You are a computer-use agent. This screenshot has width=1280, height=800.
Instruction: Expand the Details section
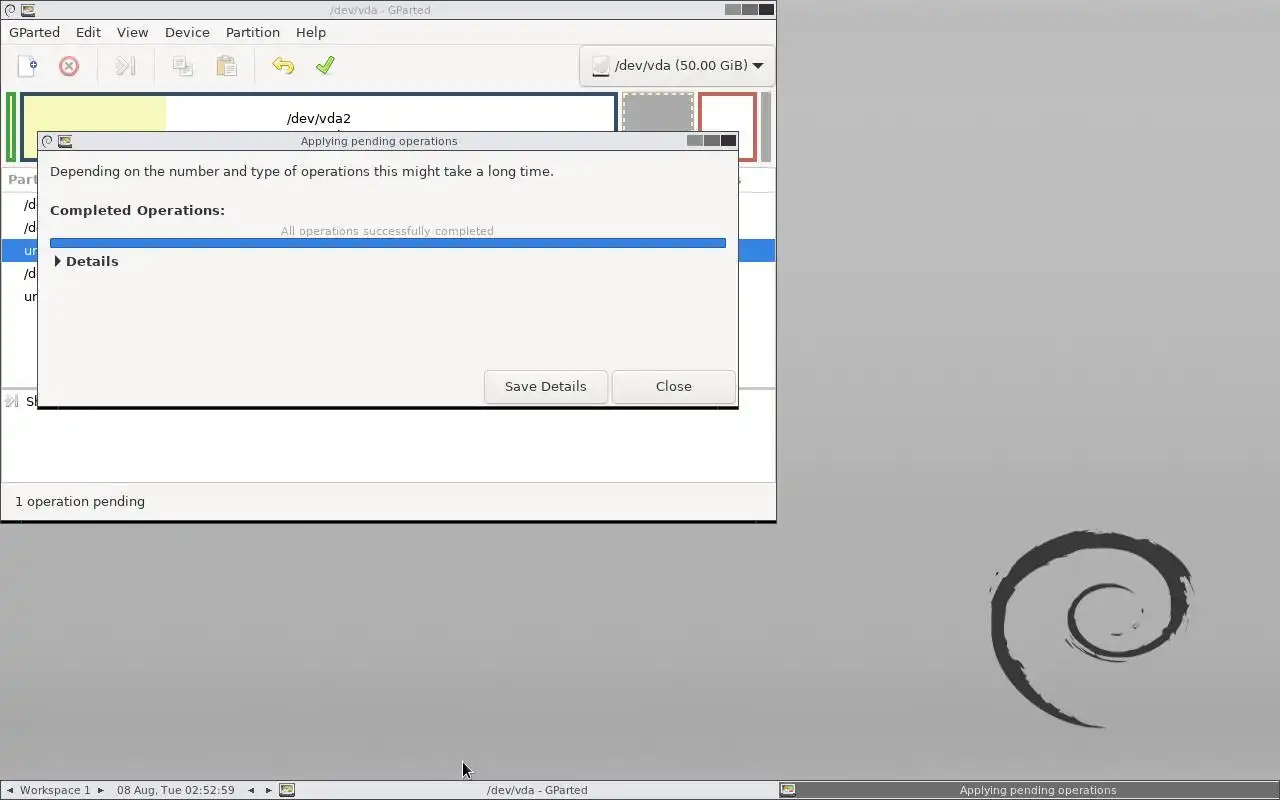(x=86, y=261)
